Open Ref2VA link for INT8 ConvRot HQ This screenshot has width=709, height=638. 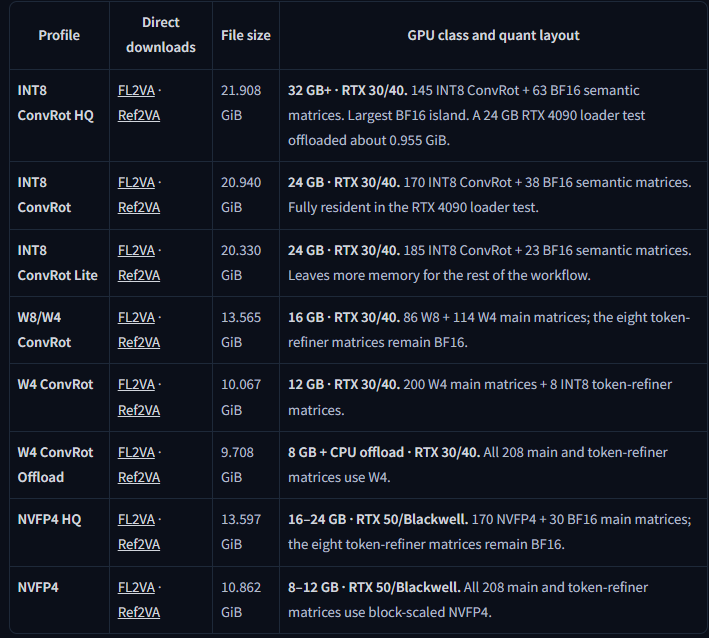click(x=139, y=115)
